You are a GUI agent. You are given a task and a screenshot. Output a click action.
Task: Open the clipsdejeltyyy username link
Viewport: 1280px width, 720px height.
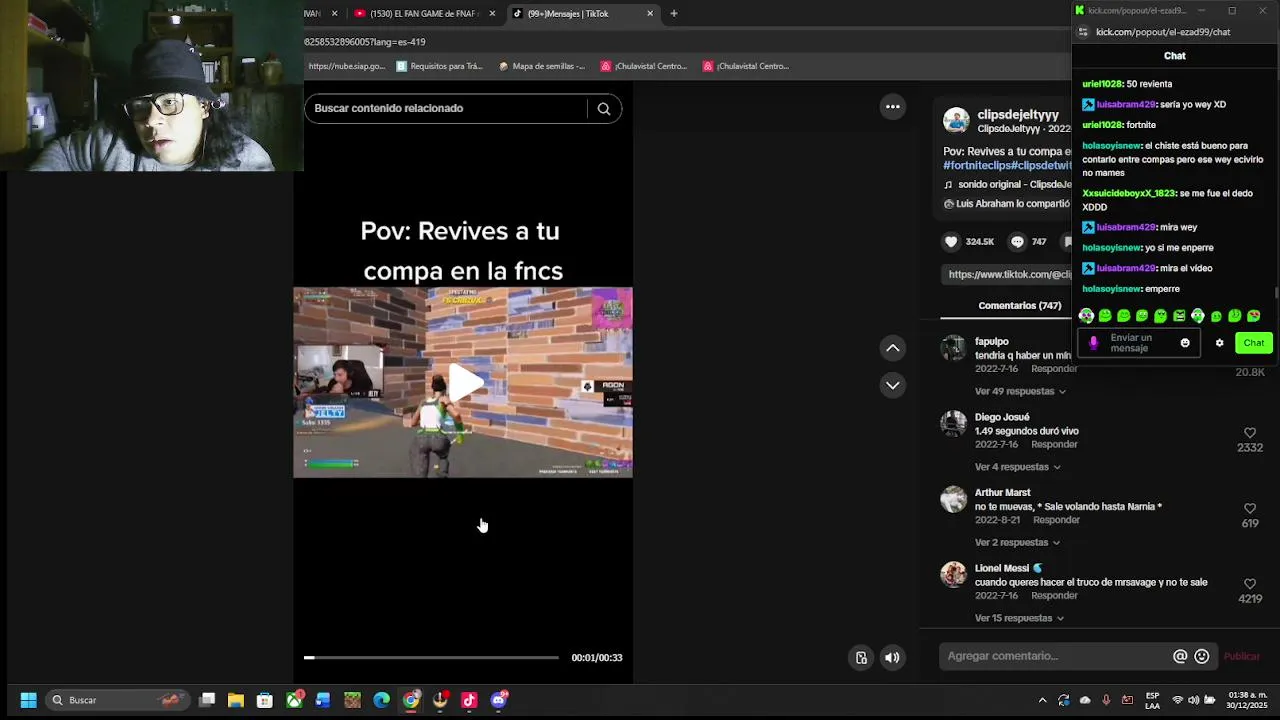(x=1018, y=115)
